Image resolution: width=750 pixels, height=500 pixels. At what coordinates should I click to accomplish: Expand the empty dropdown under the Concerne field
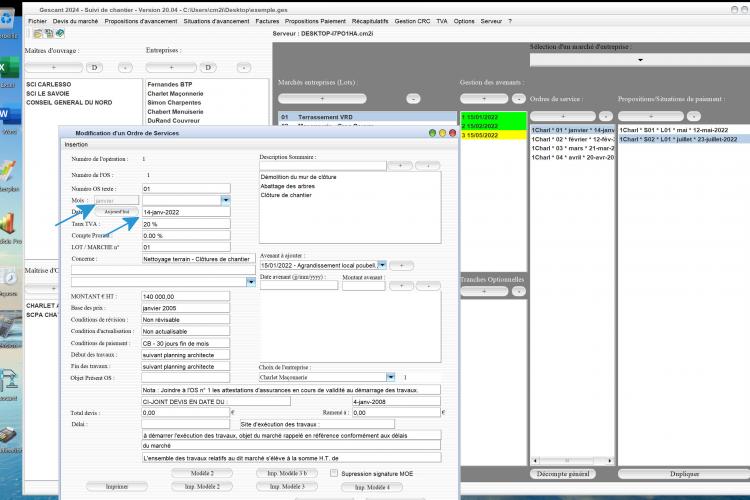point(251,282)
